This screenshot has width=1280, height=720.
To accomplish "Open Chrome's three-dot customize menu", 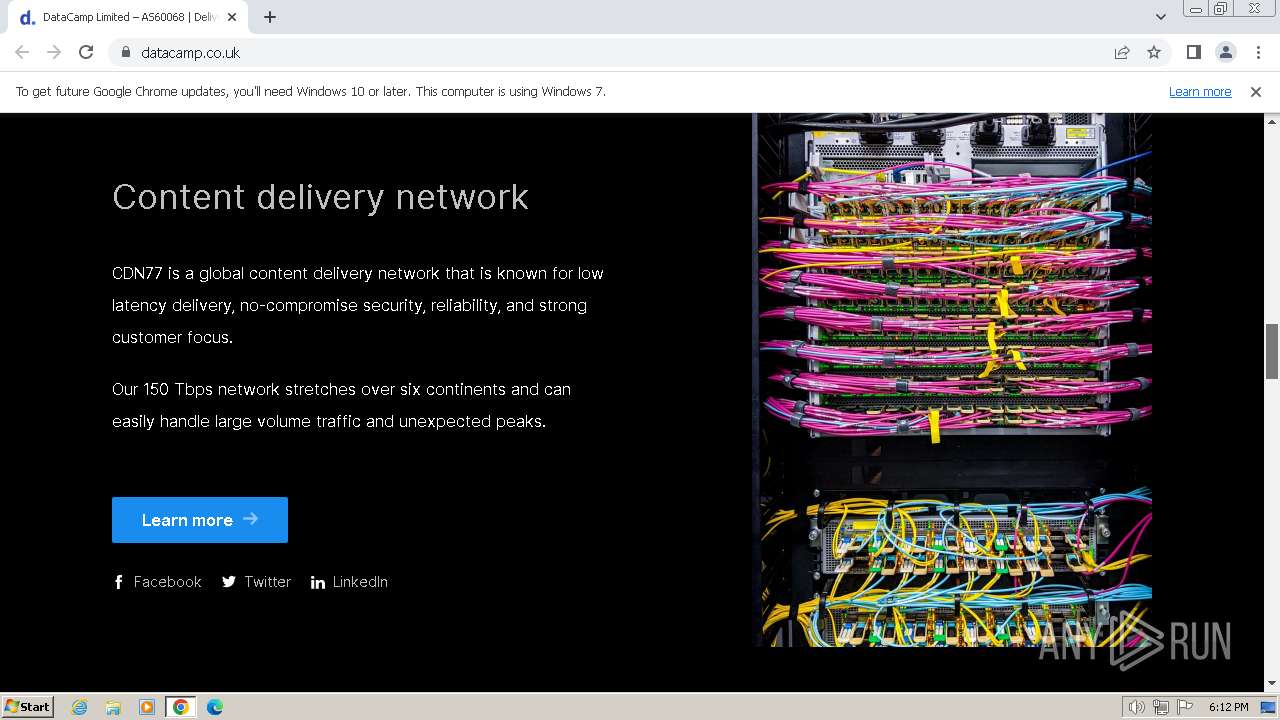I will (1257, 52).
